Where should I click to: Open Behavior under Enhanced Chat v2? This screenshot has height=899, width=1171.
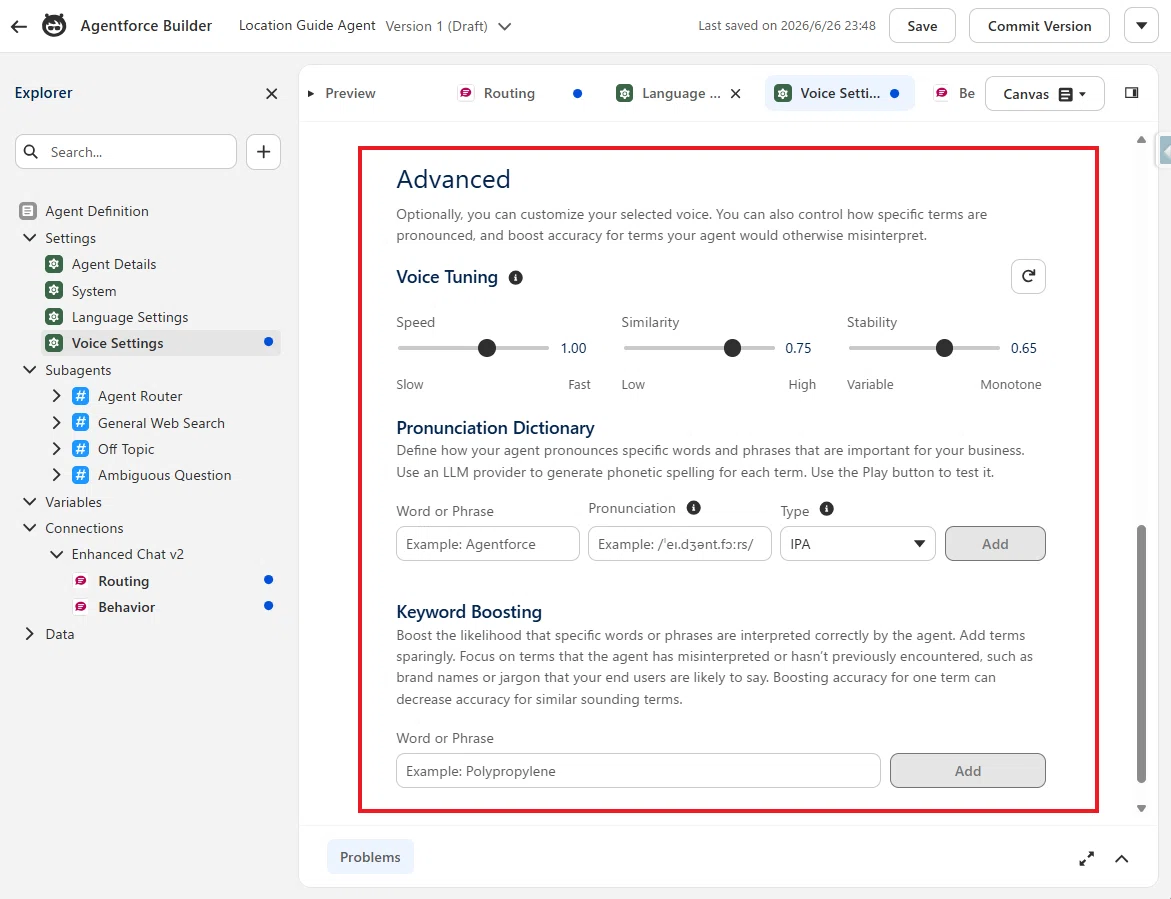(x=126, y=607)
